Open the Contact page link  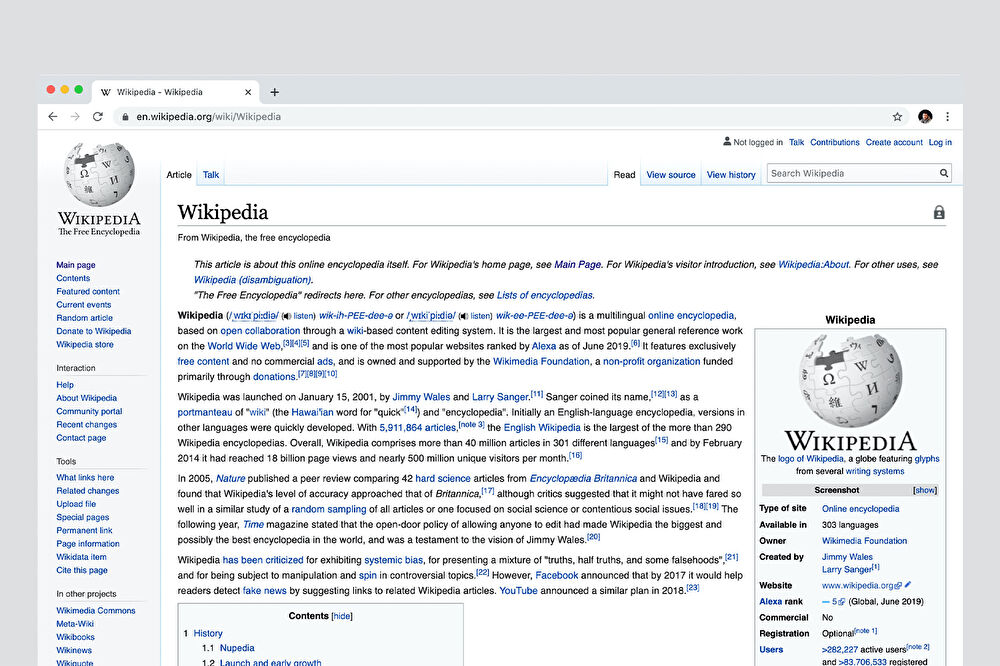pyautogui.click(x=81, y=438)
